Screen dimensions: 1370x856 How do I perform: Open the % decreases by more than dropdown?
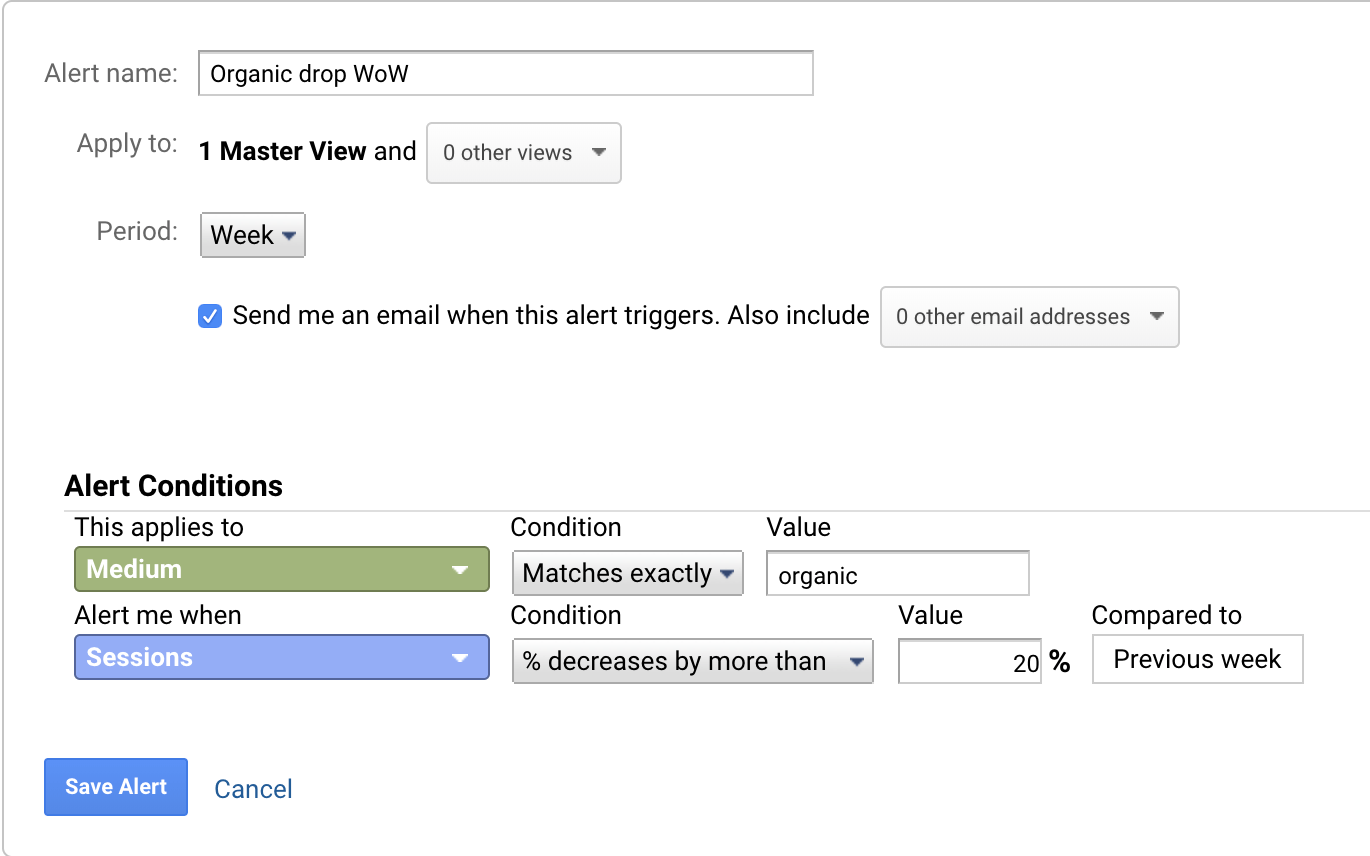(x=690, y=661)
